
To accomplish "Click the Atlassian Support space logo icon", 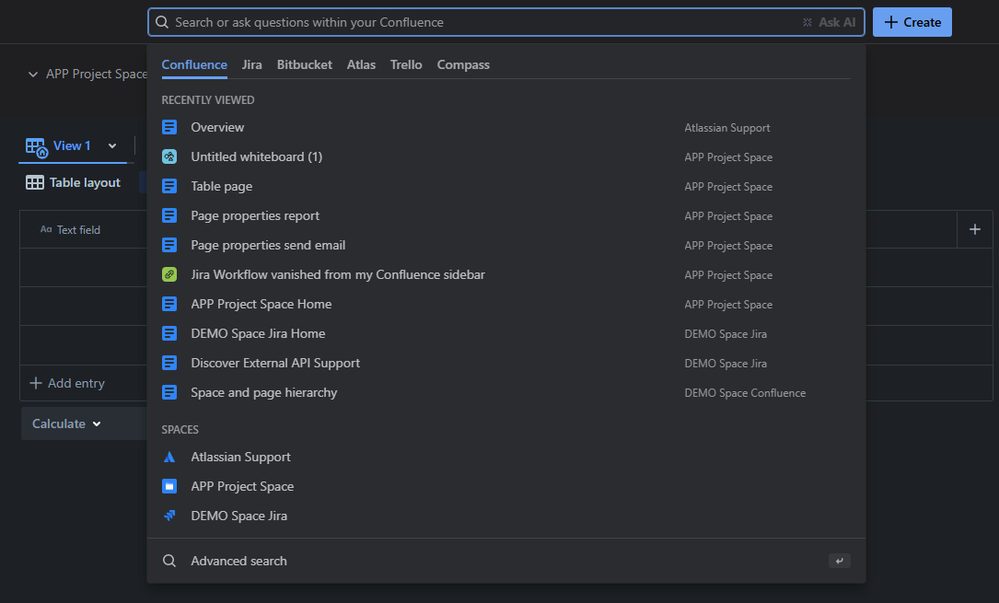I will (169, 457).
